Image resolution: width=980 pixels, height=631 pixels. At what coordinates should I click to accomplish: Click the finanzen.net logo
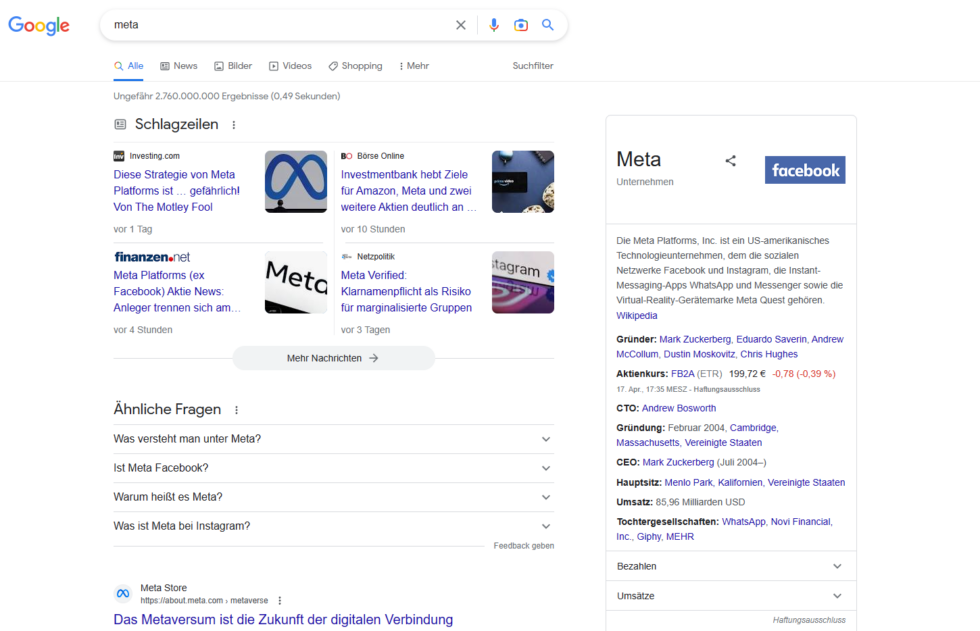pos(152,257)
